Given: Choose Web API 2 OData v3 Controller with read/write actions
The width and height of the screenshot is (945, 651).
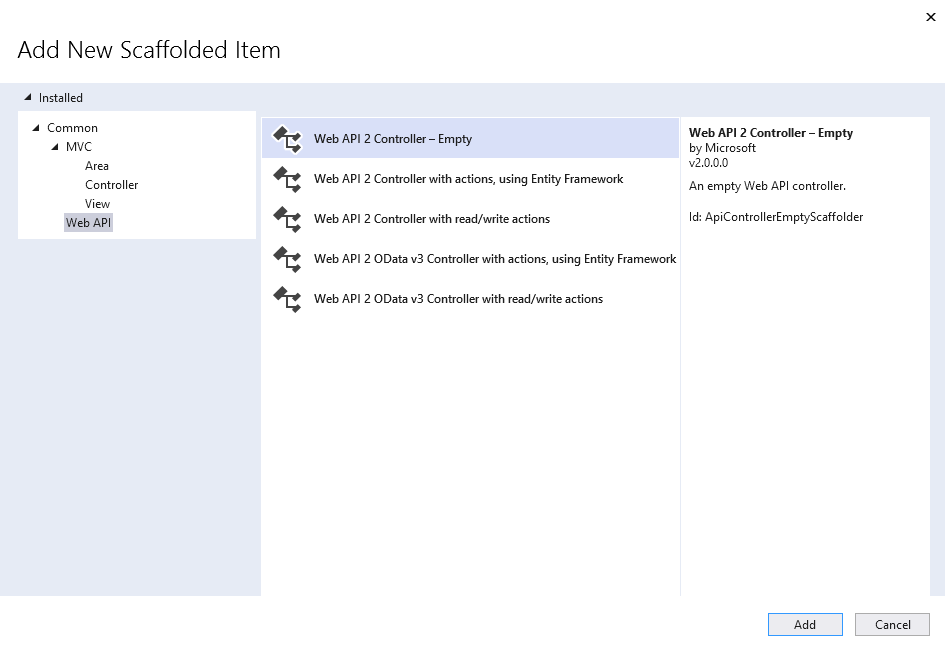Looking at the screenshot, I should coord(458,299).
